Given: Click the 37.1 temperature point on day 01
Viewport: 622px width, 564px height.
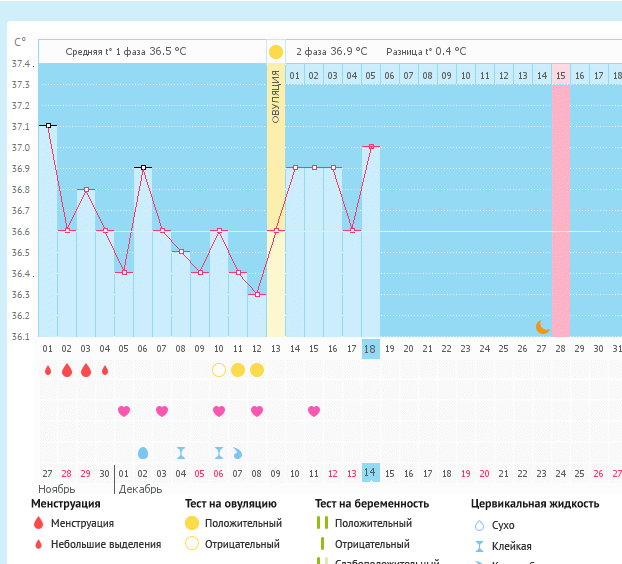Looking at the screenshot, I should tap(47, 125).
